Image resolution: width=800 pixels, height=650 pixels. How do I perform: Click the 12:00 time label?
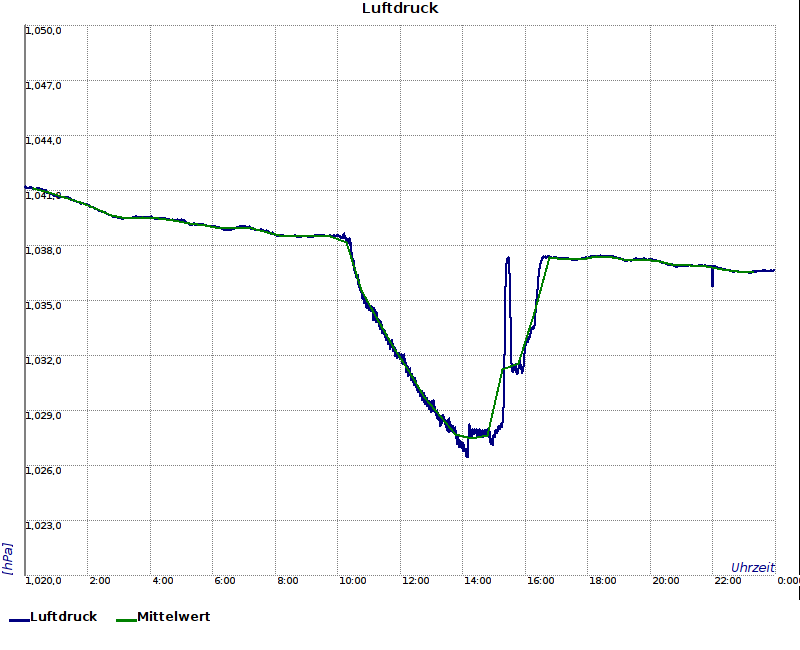(x=415, y=581)
